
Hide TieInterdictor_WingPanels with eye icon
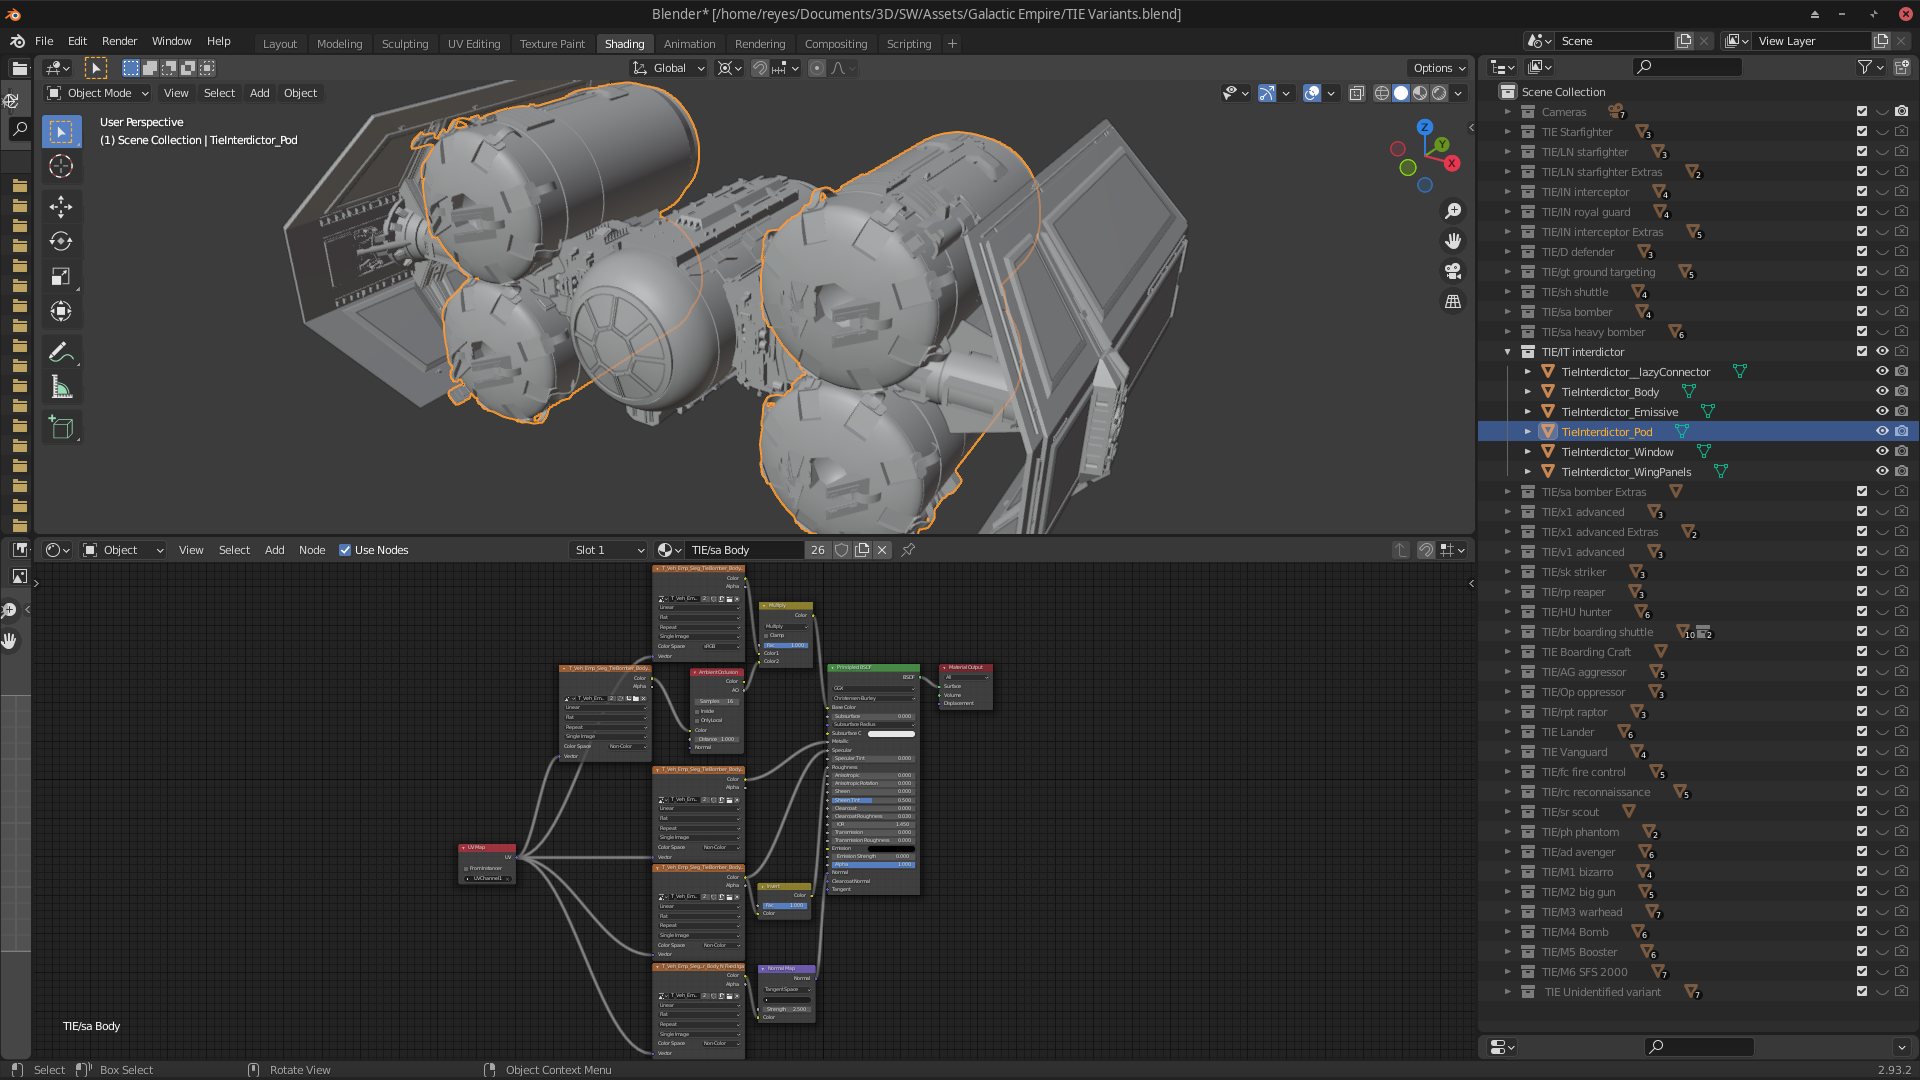1882,472
